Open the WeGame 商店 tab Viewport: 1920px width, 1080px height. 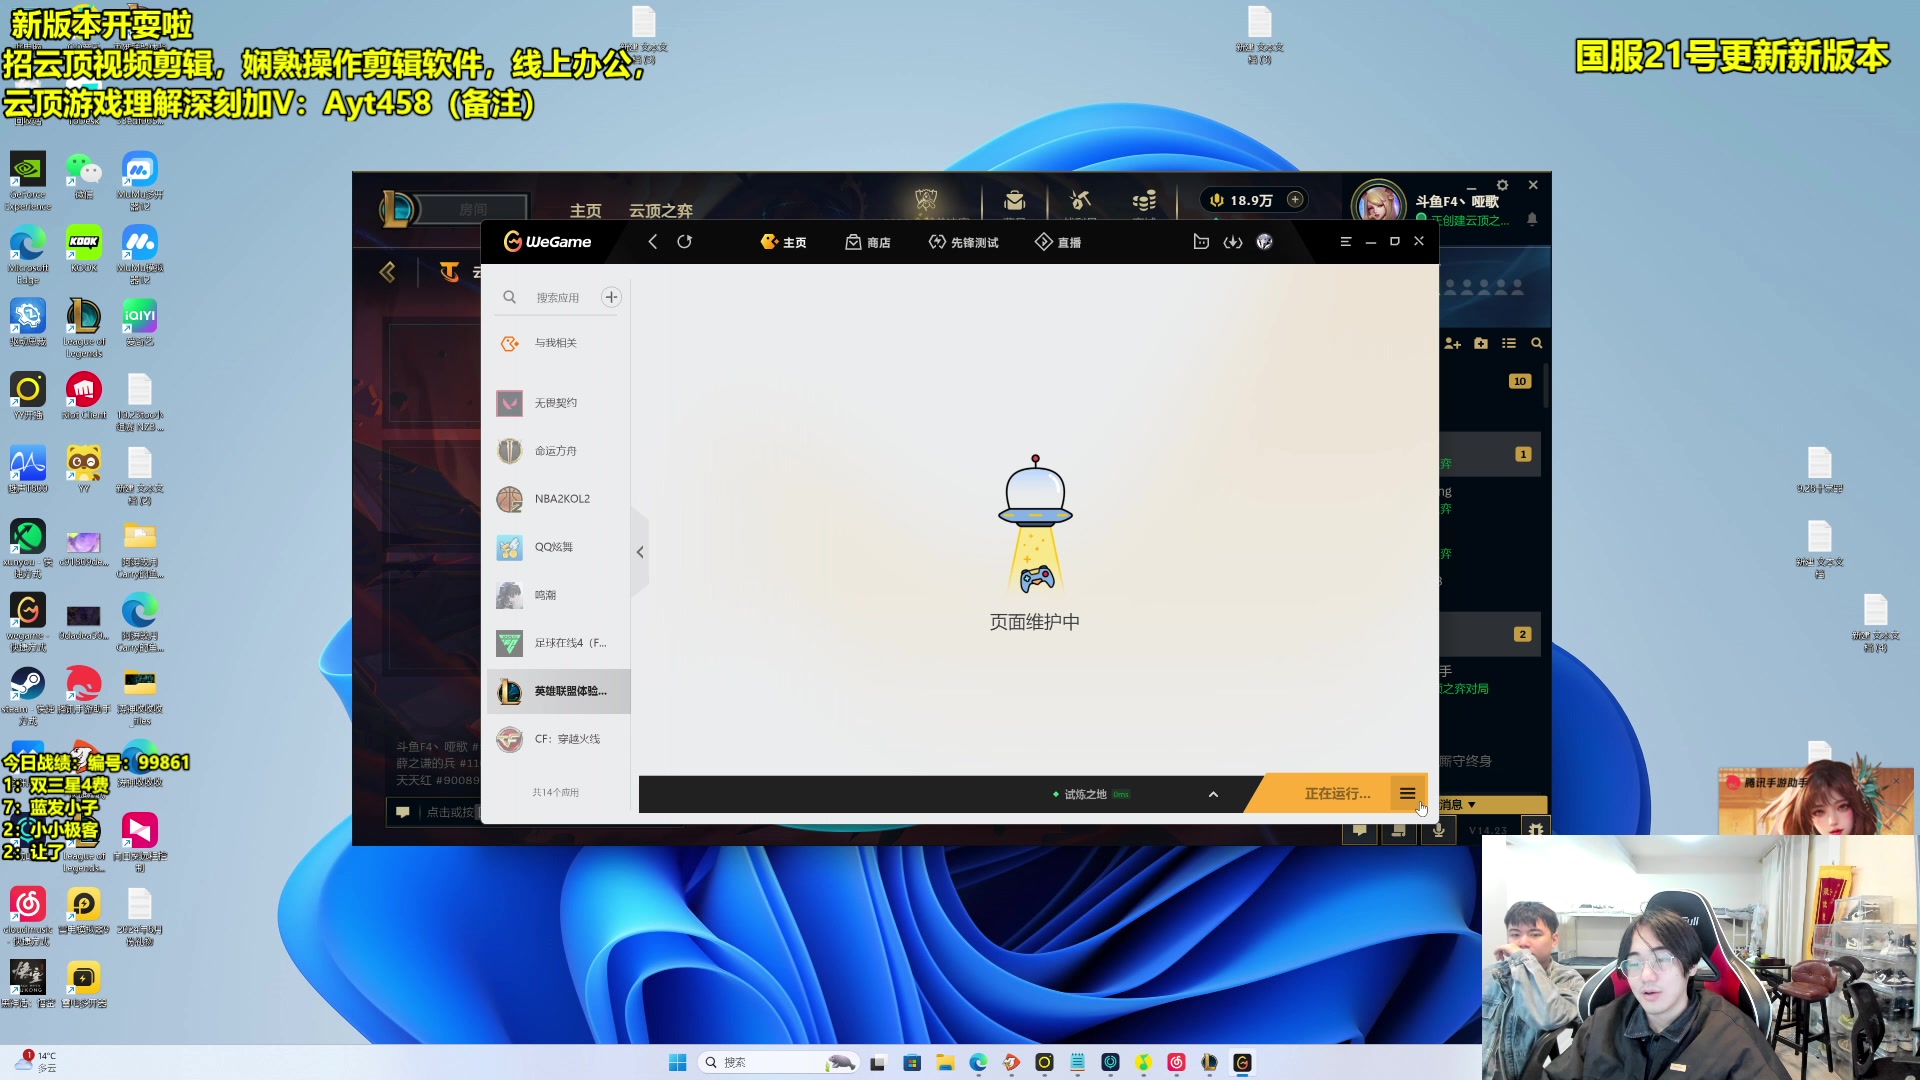pos(868,242)
